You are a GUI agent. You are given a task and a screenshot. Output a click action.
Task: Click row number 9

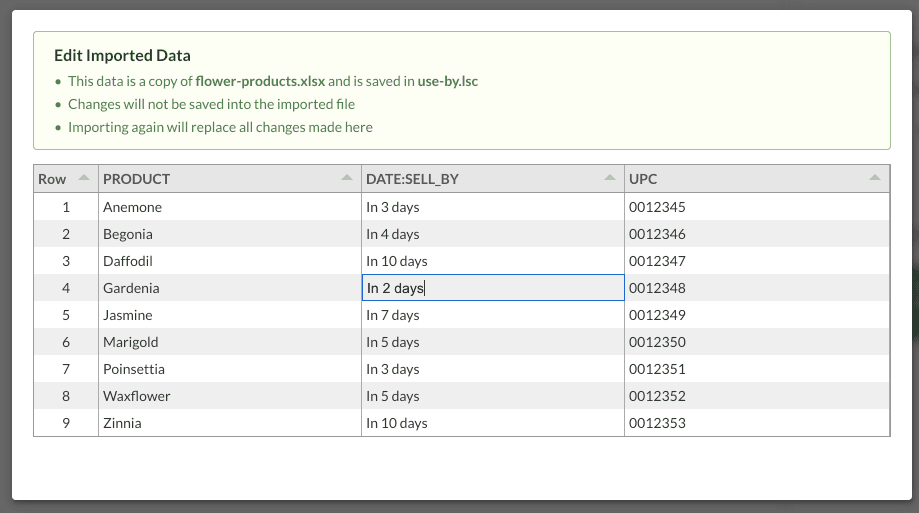pyautogui.click(x=66, y=423)
